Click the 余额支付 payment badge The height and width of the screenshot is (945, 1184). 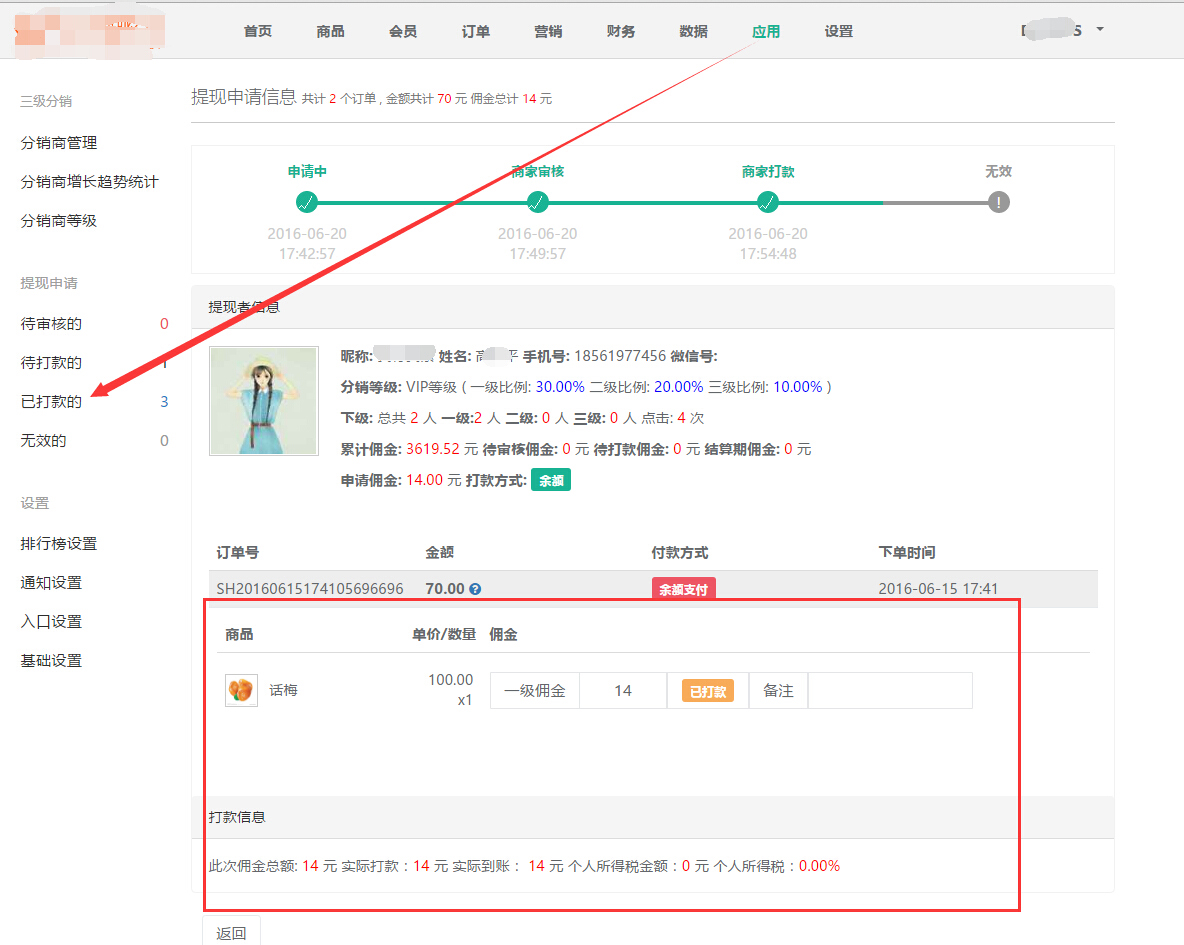(x=684, y=589)
